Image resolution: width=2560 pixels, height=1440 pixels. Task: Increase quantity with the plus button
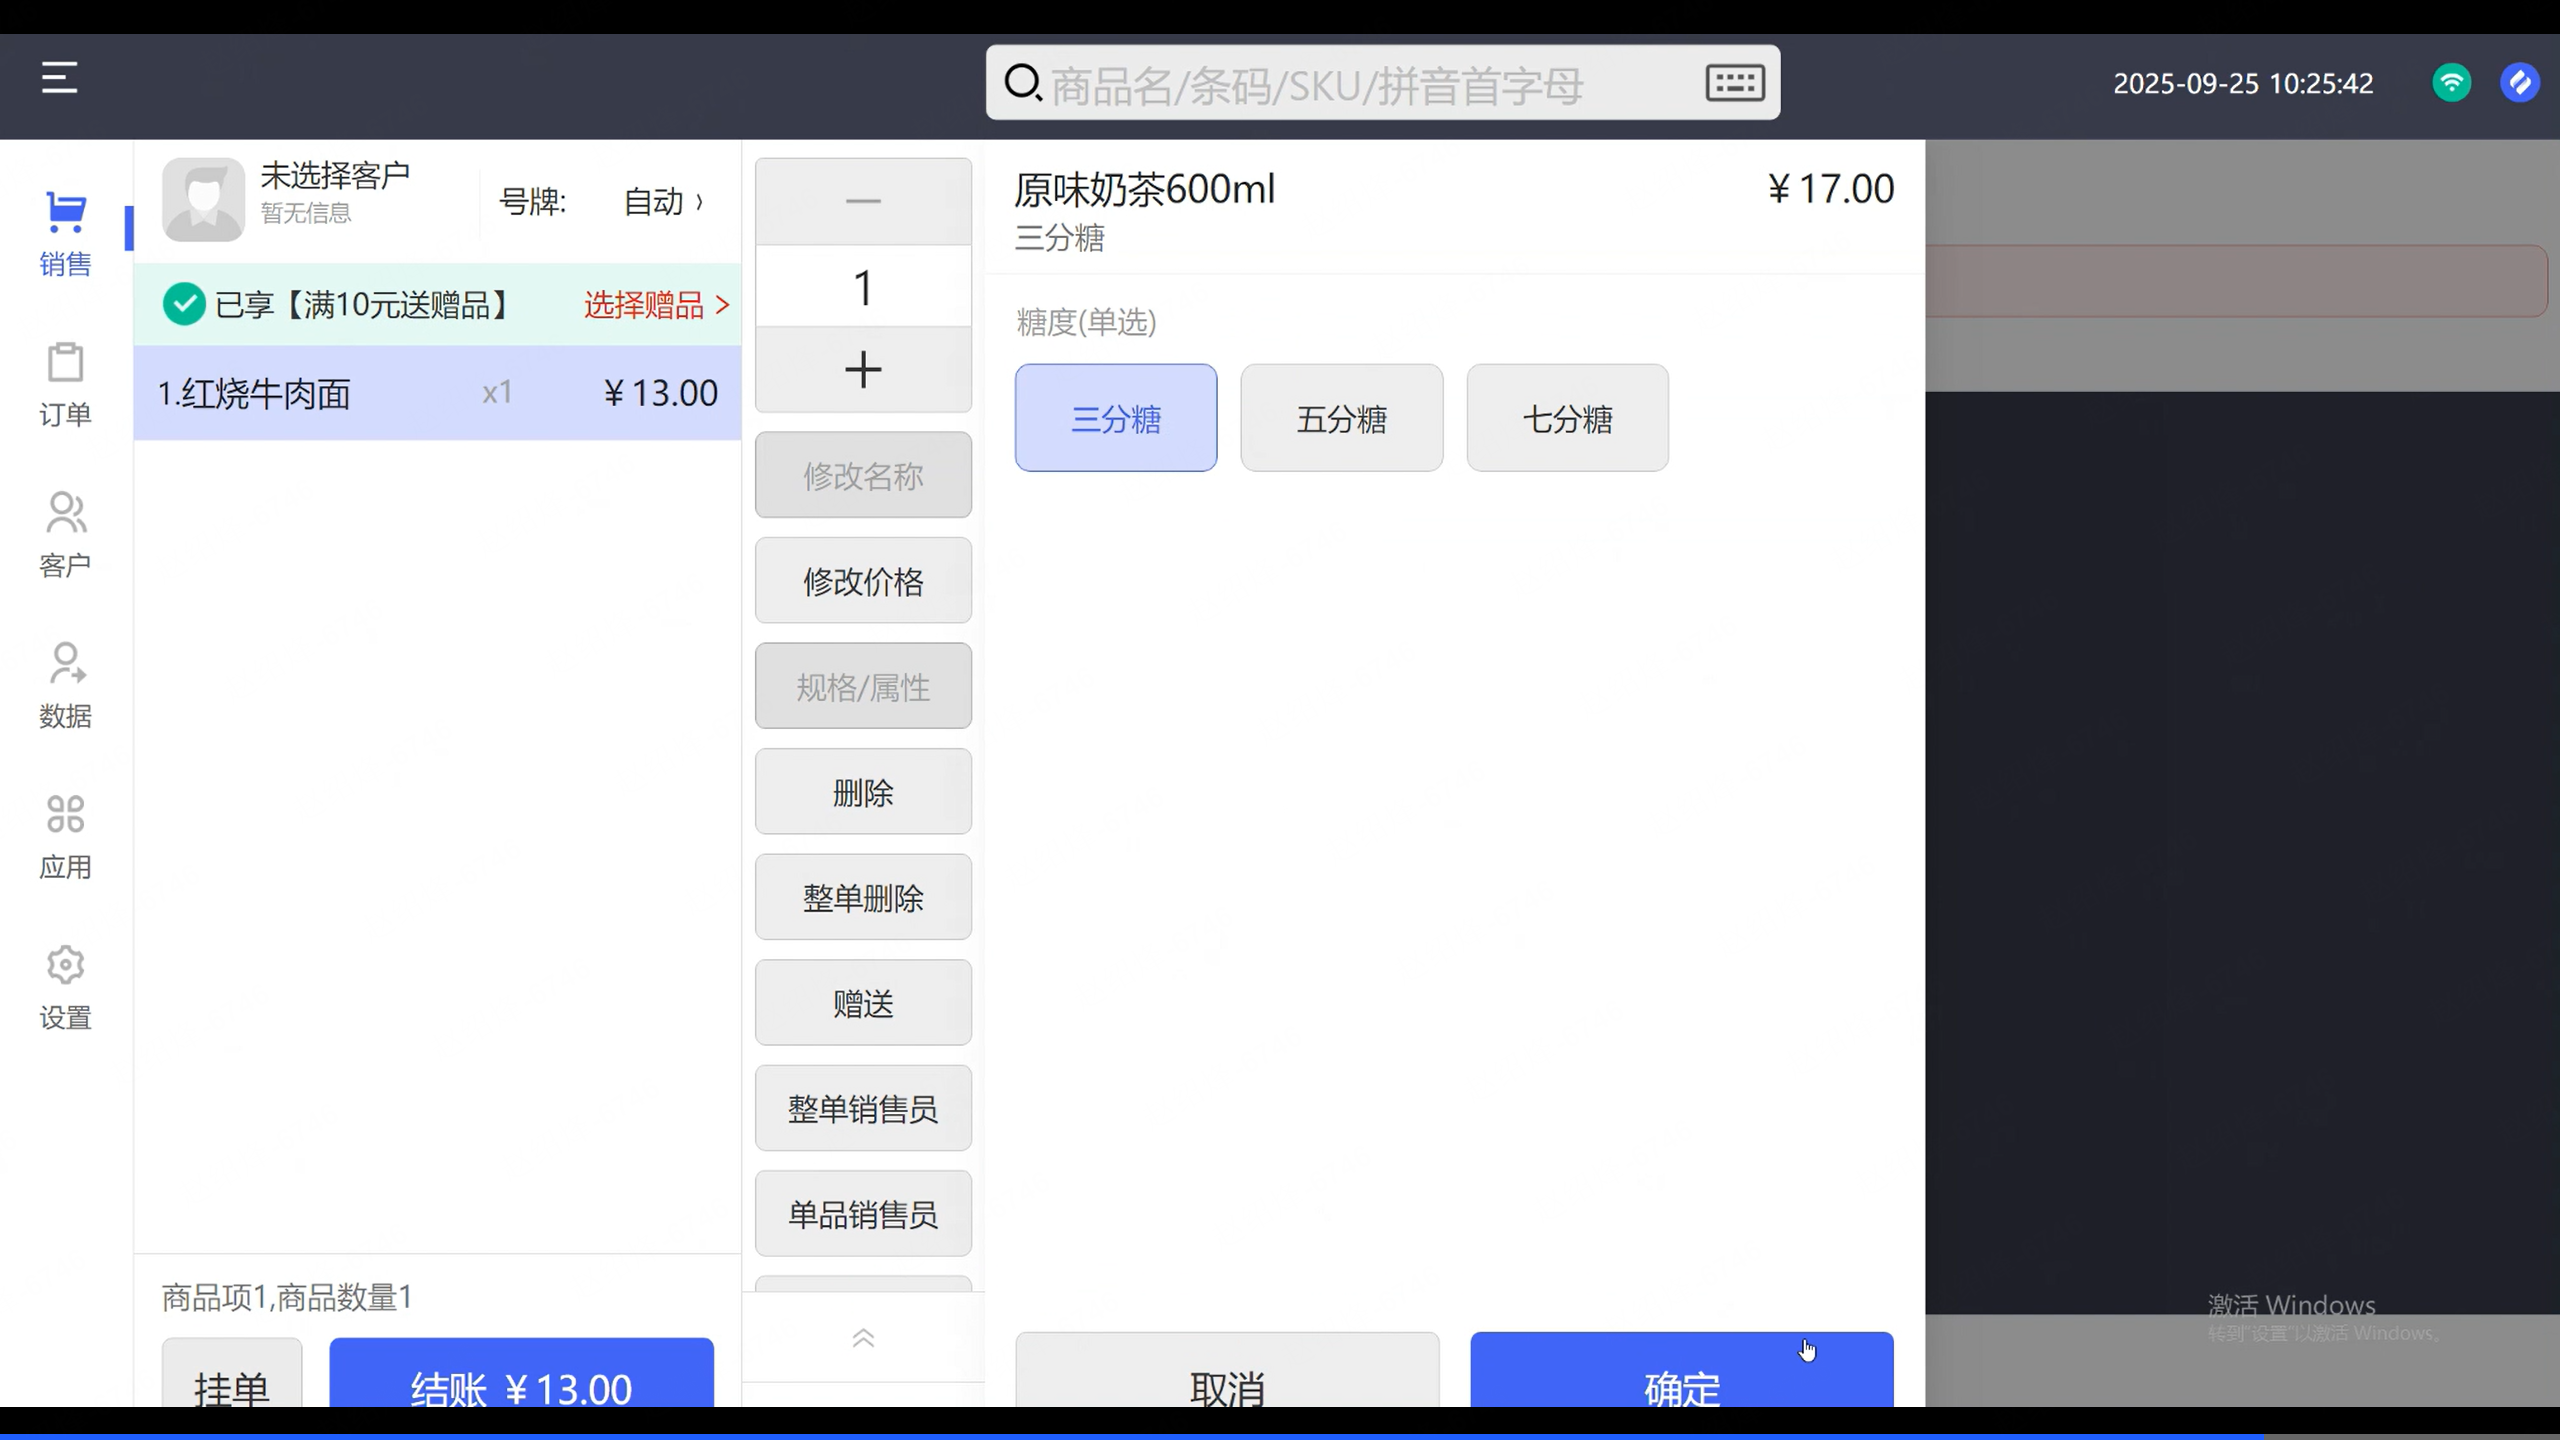click(x=863, y=370)
